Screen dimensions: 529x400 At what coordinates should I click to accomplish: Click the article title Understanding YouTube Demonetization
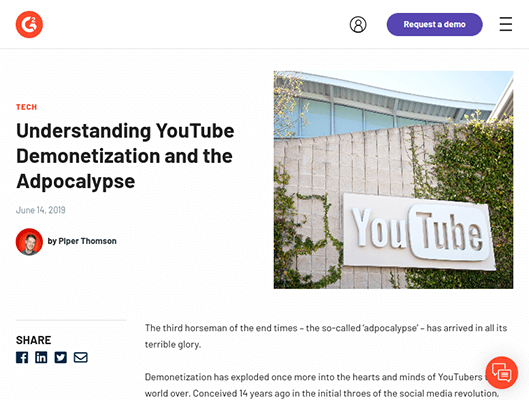click(x=125, y=156)
